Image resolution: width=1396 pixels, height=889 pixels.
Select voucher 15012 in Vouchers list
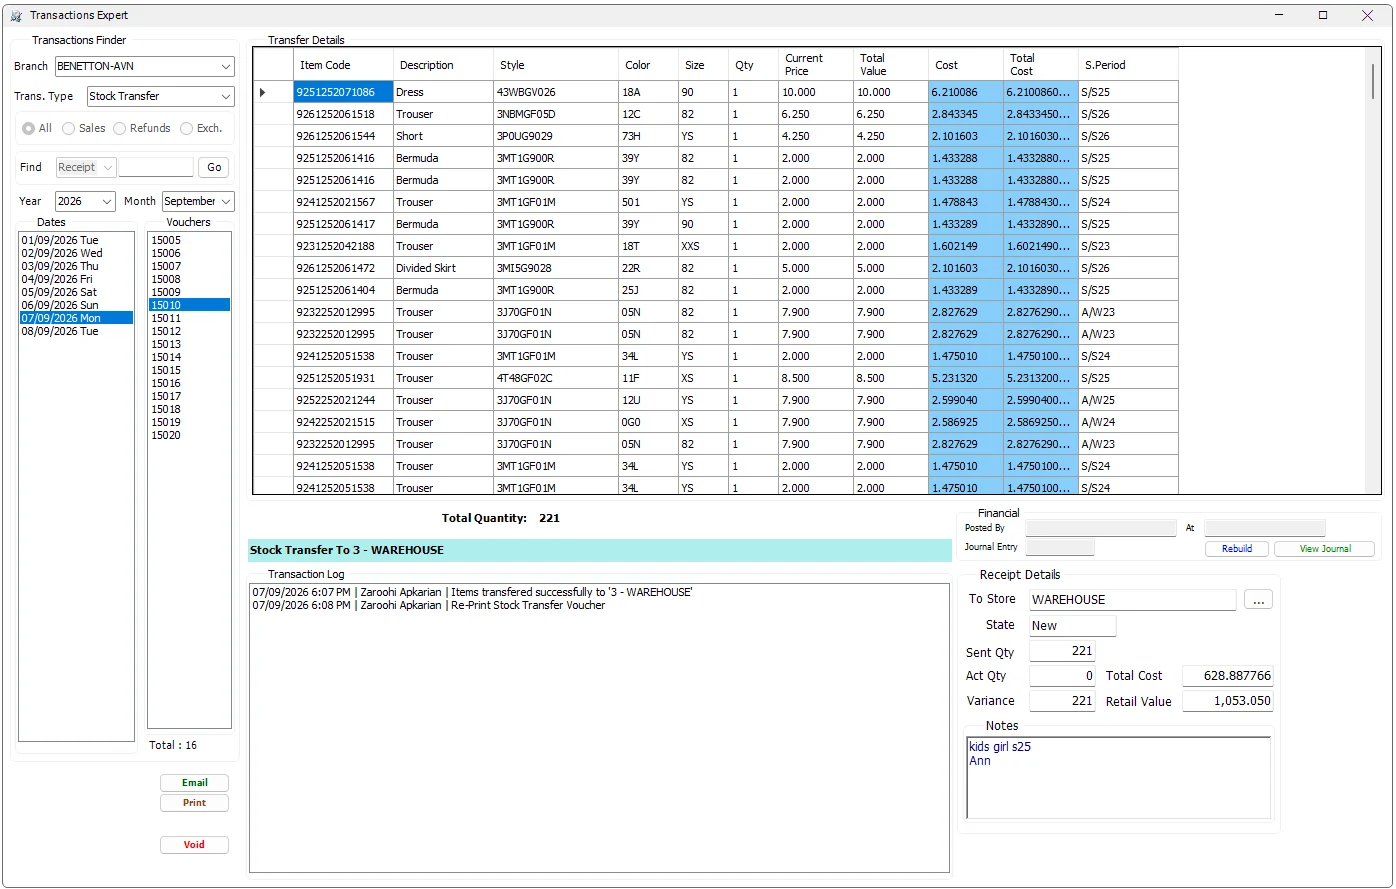point(189,331)
